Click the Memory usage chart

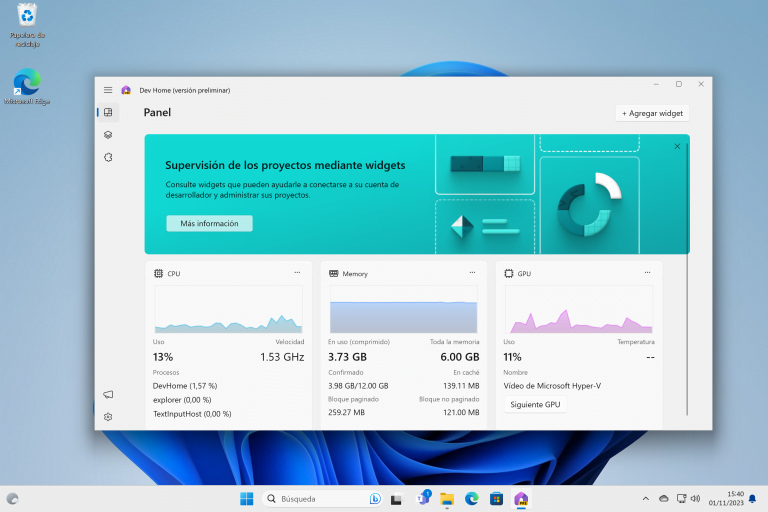tap(404, 310)
